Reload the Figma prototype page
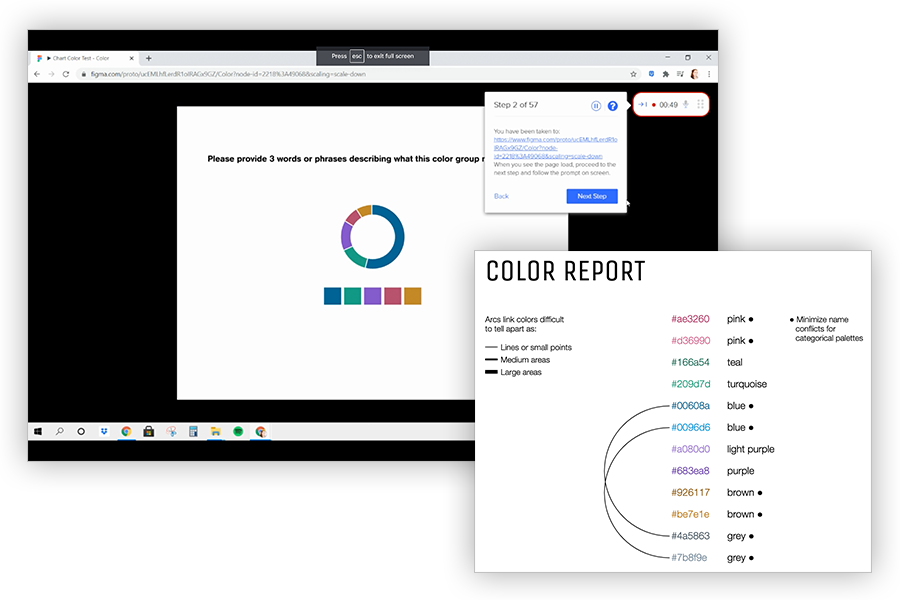900x600 pixels. (66, 74)
